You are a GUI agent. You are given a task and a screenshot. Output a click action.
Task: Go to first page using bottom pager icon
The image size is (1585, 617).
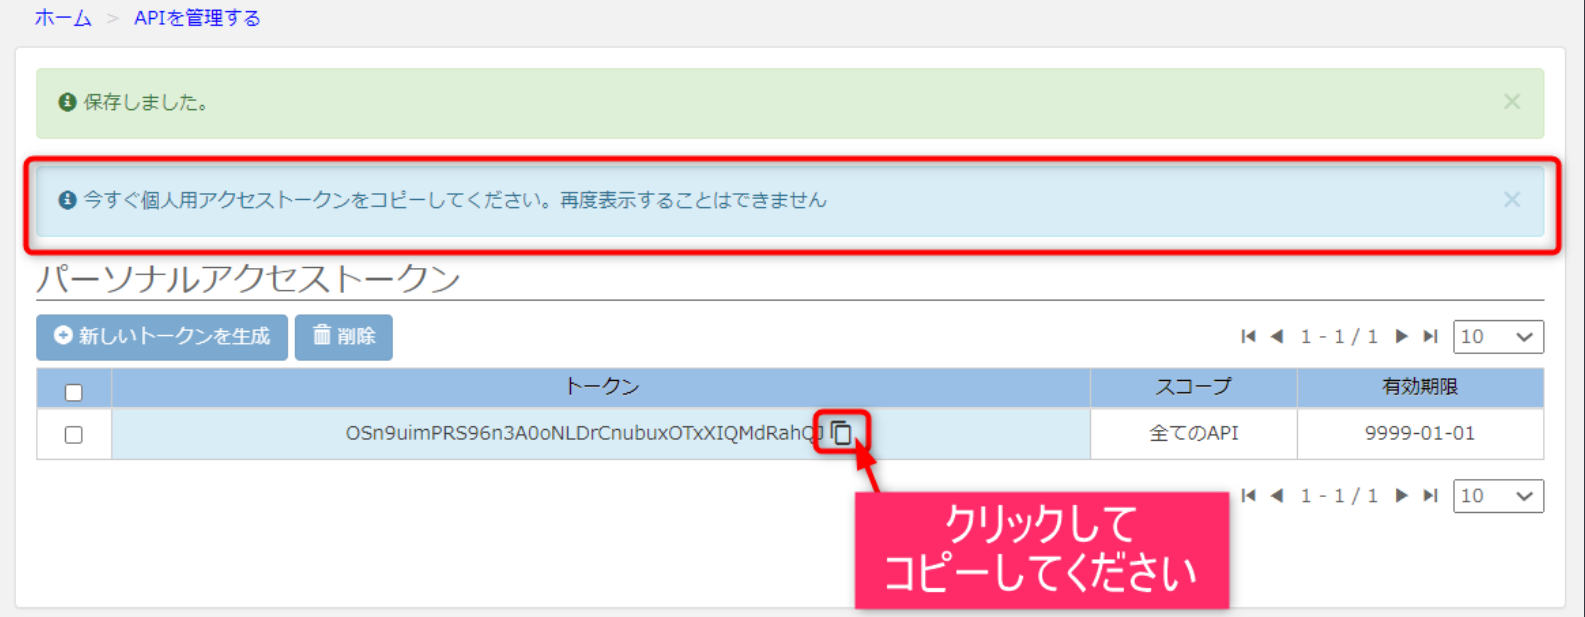click(1248, 496)
